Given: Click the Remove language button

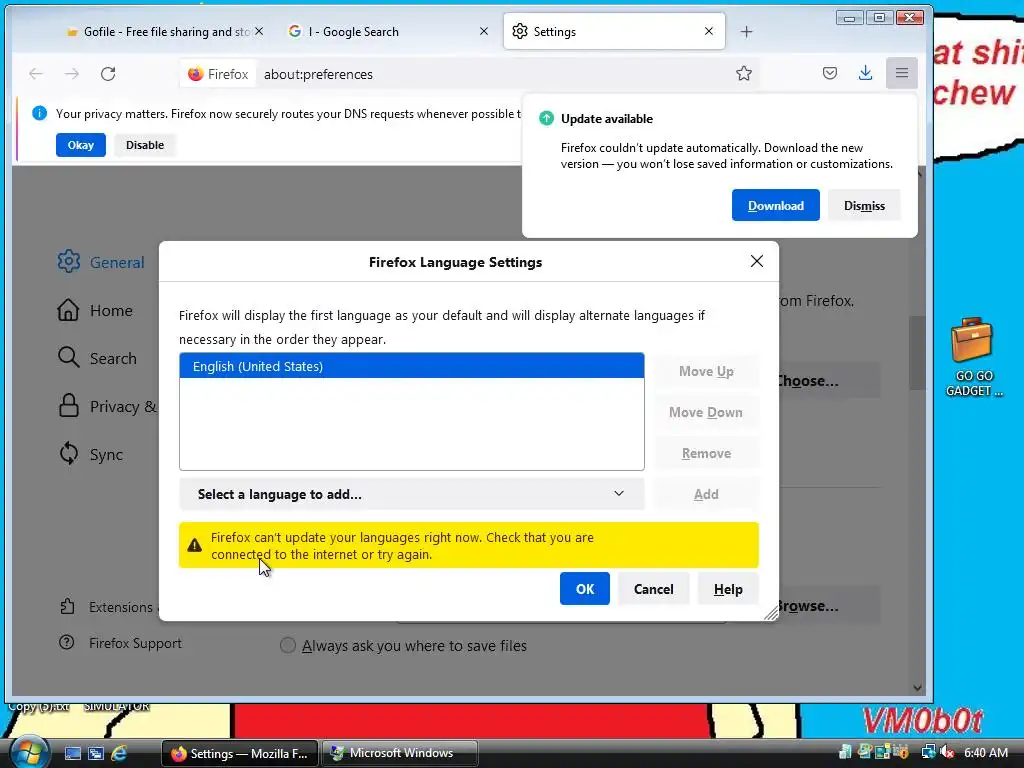Looking at the screenshot, I should (706, 453).
